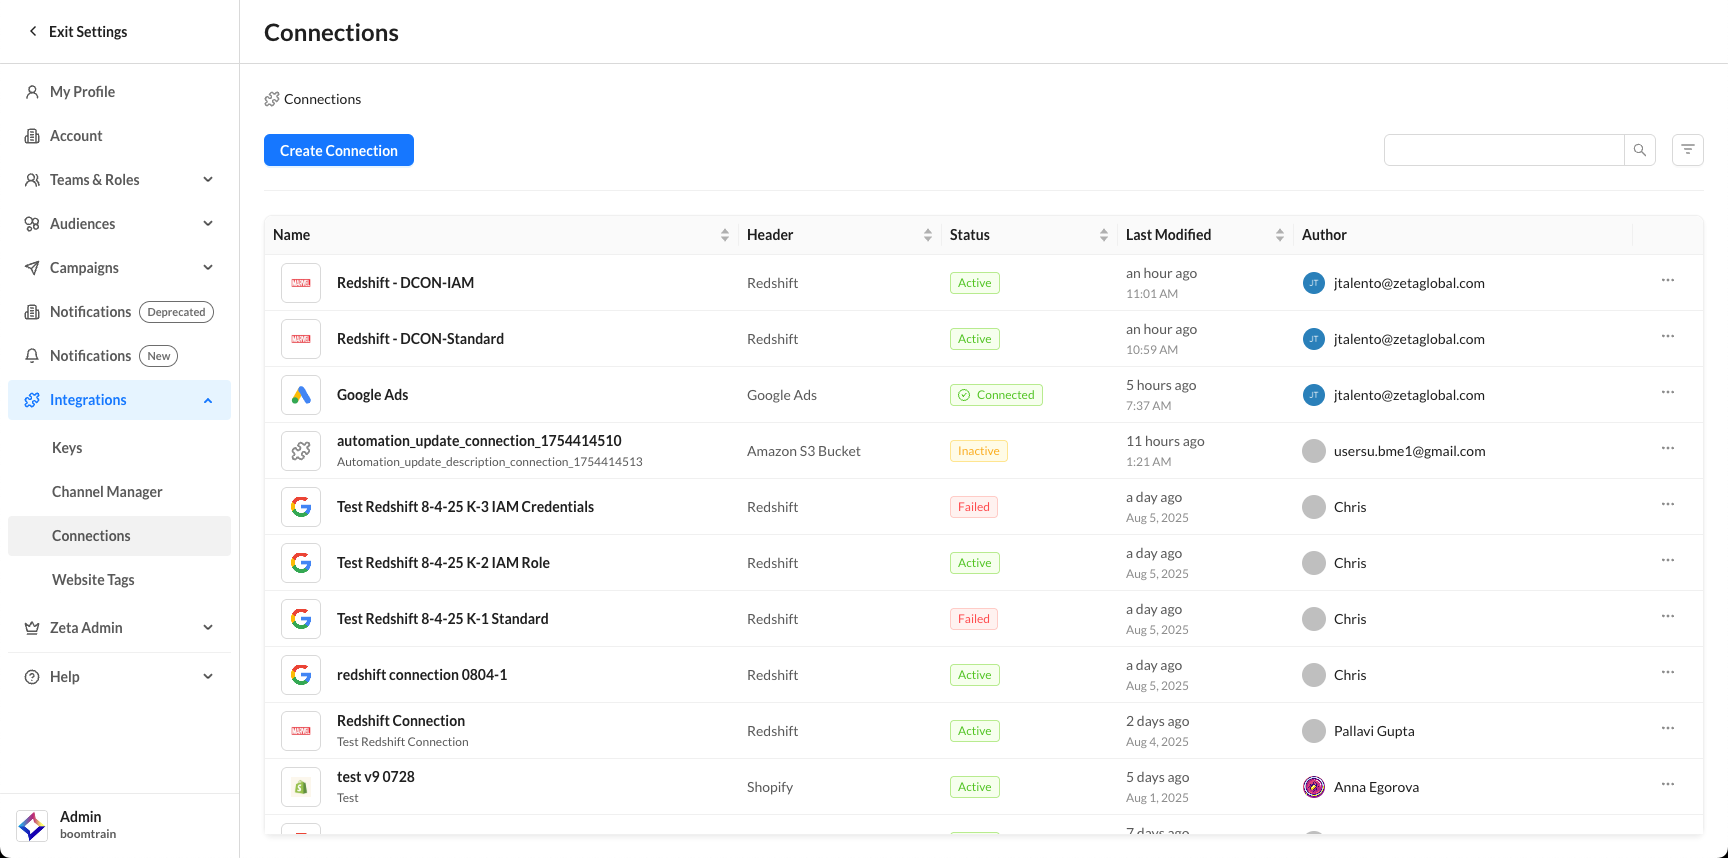Sort the table by the Status column
1728x858 pixels.
coord(1104,235)
